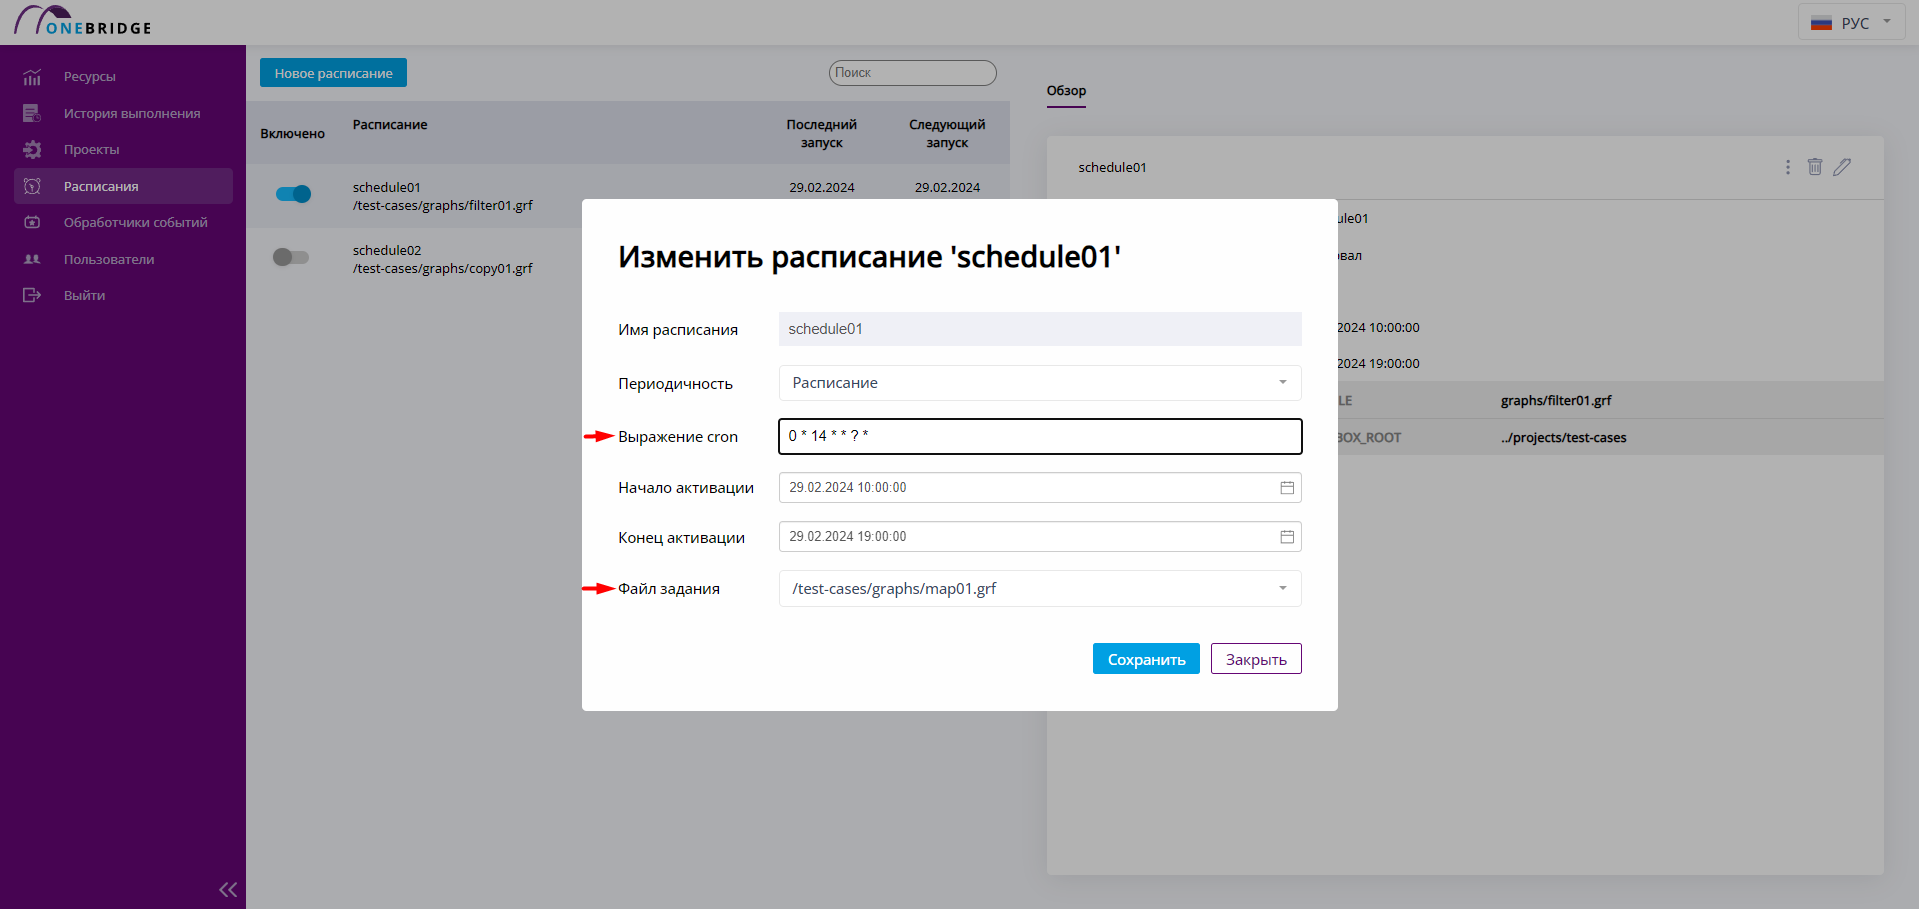1919x909 pixels.
Task: Open calendar picker for activation end
Action: [x=1287, y=537]
